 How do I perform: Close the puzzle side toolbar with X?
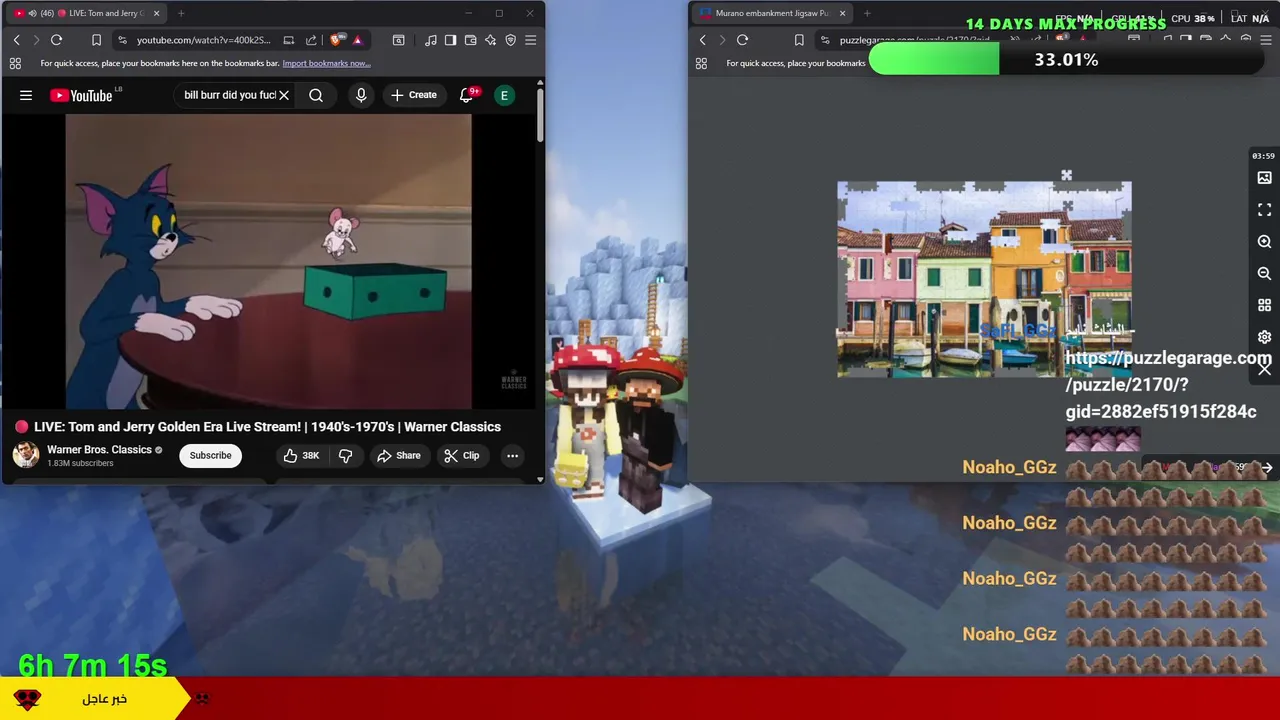[x=1264, y=369]
